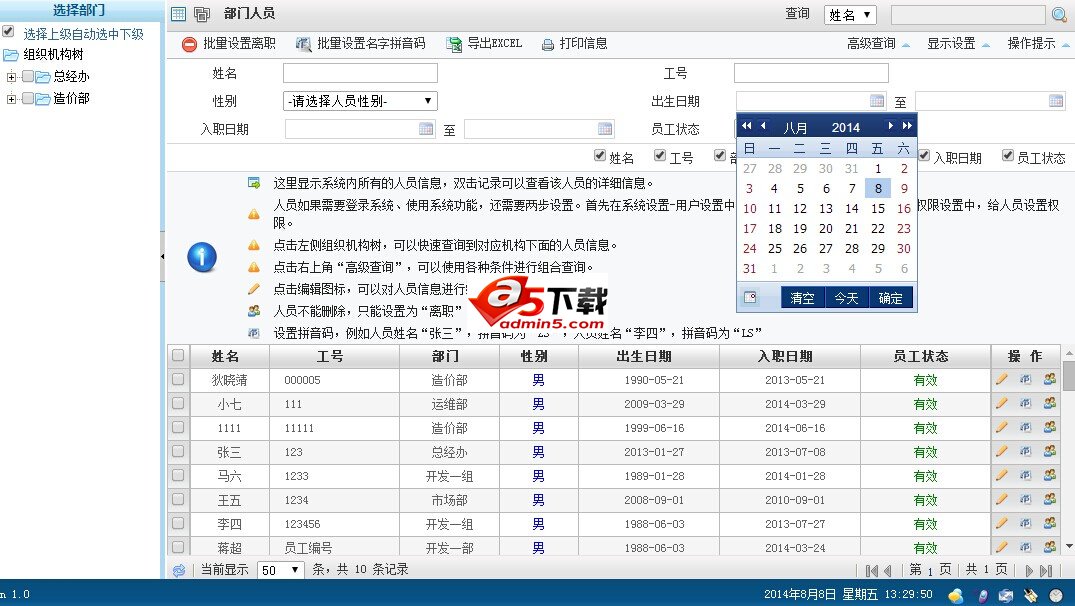Click the refresh icon at bottom left
Viewport: 1075px width, 606px height.
pyautogui.click(x=179, y=568)
